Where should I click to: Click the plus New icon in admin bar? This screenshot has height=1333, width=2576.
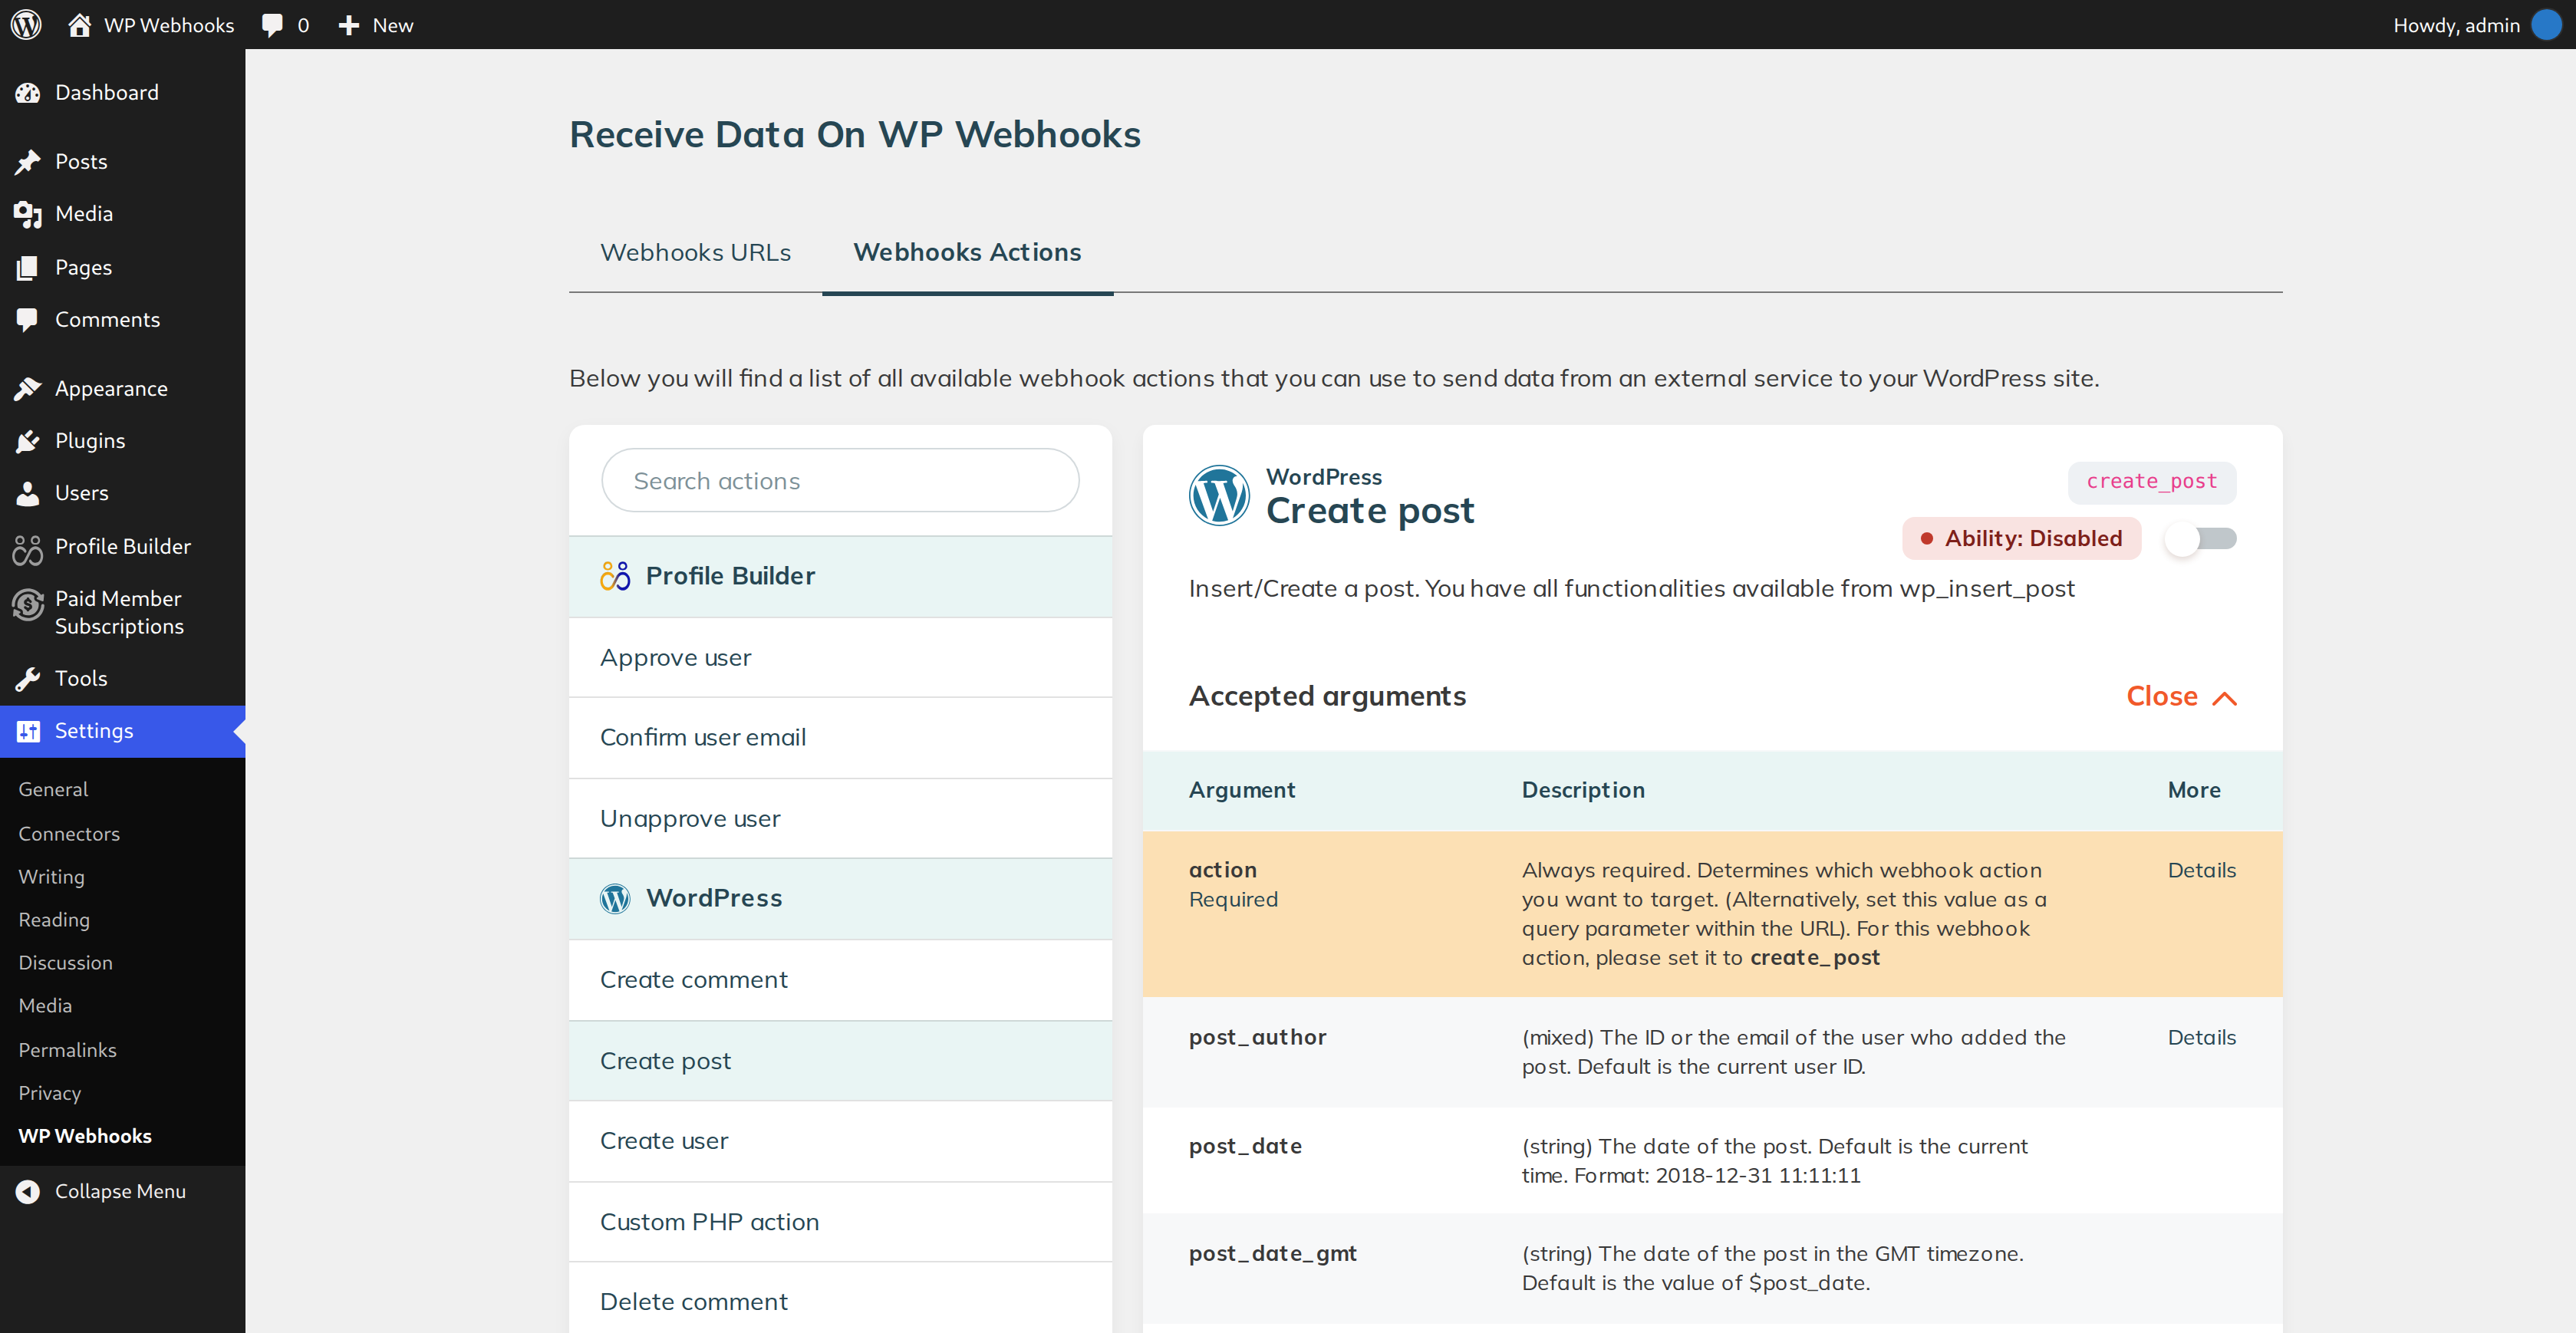click(x=349, y=25)
